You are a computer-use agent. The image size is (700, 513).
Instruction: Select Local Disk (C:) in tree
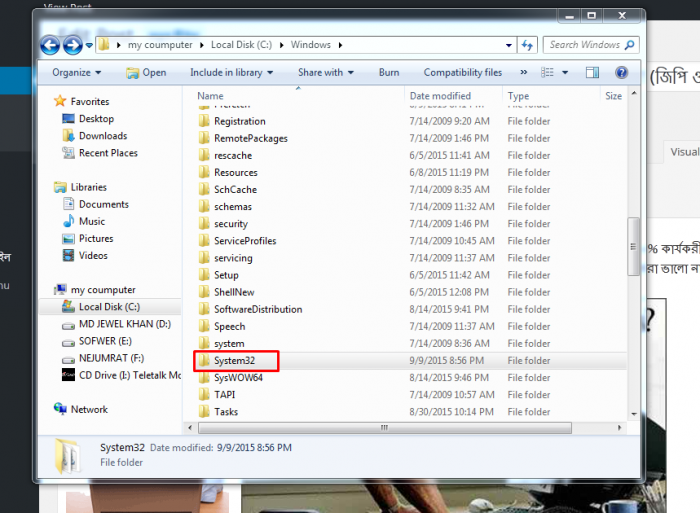click(x=109, y=307)
